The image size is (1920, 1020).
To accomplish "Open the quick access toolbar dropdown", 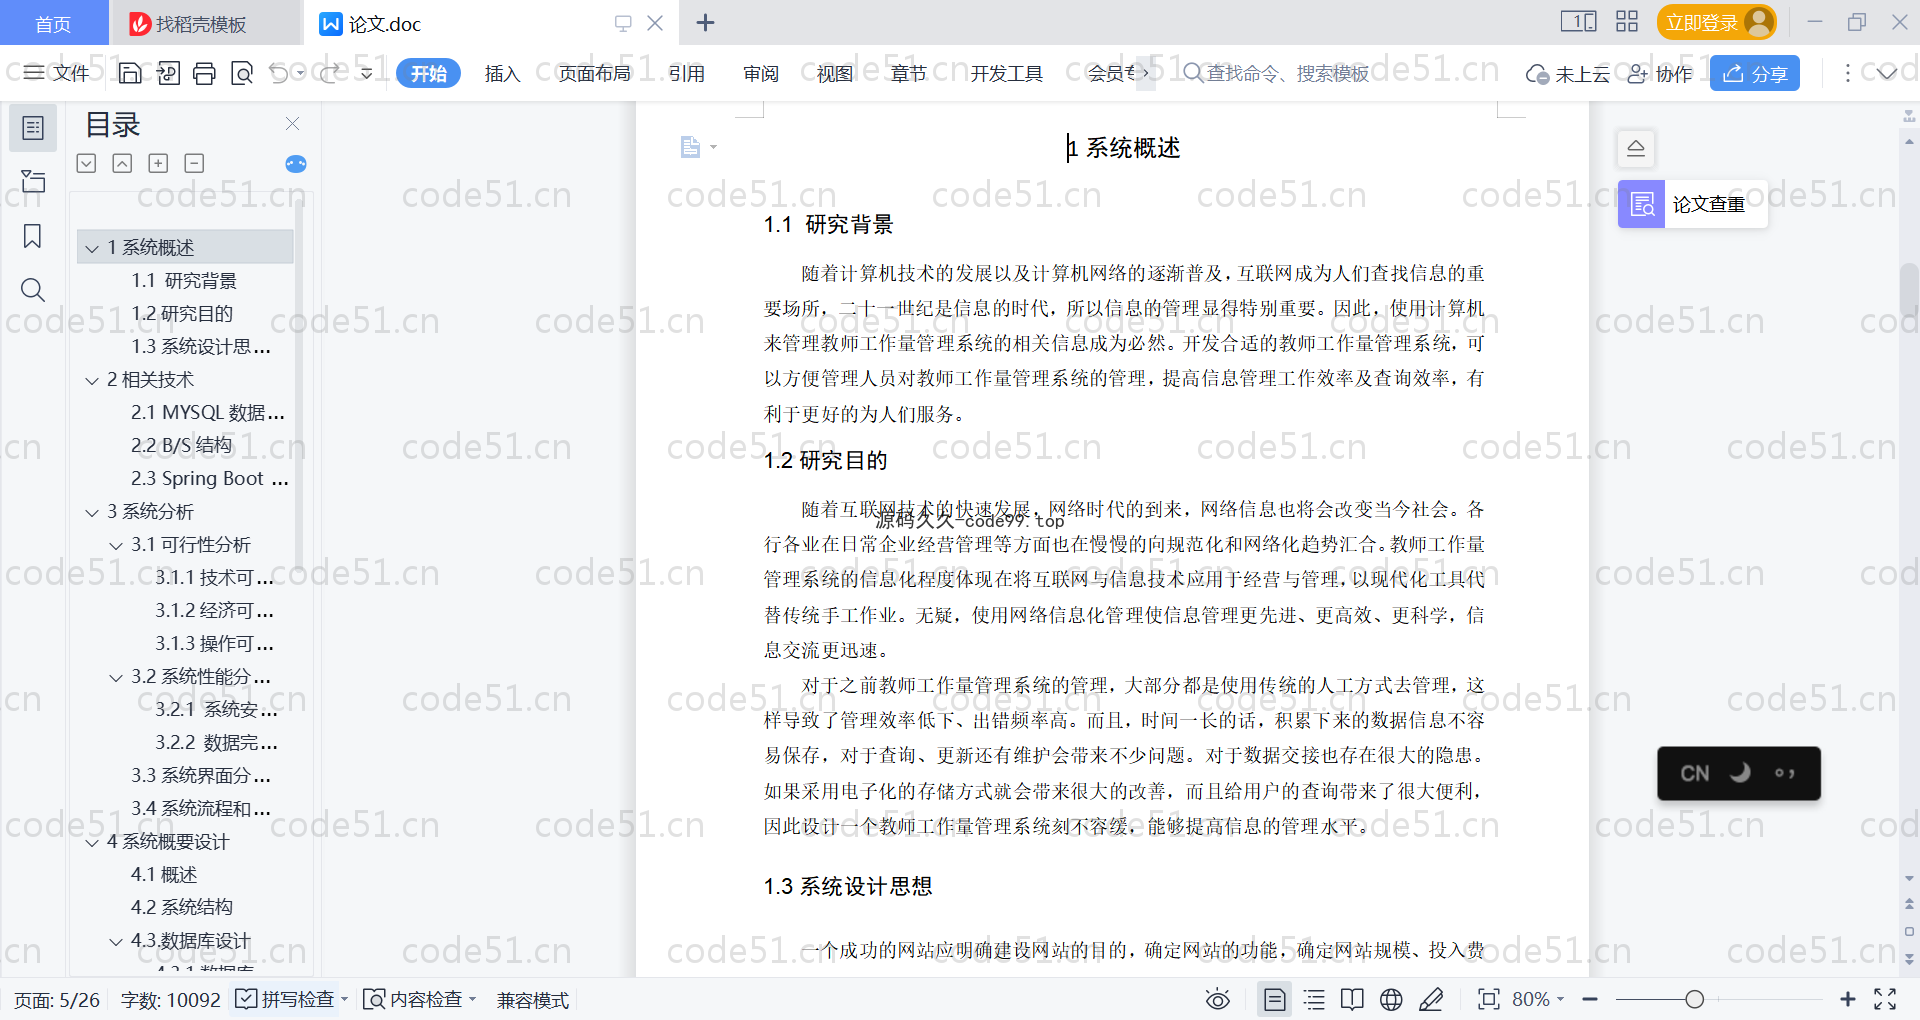I will (x=366, y=73).
